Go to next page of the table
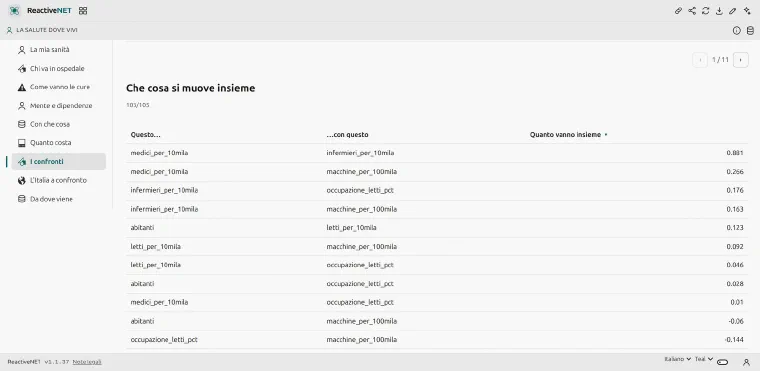This screenshot has height=371, width=760. pos(741,60)
